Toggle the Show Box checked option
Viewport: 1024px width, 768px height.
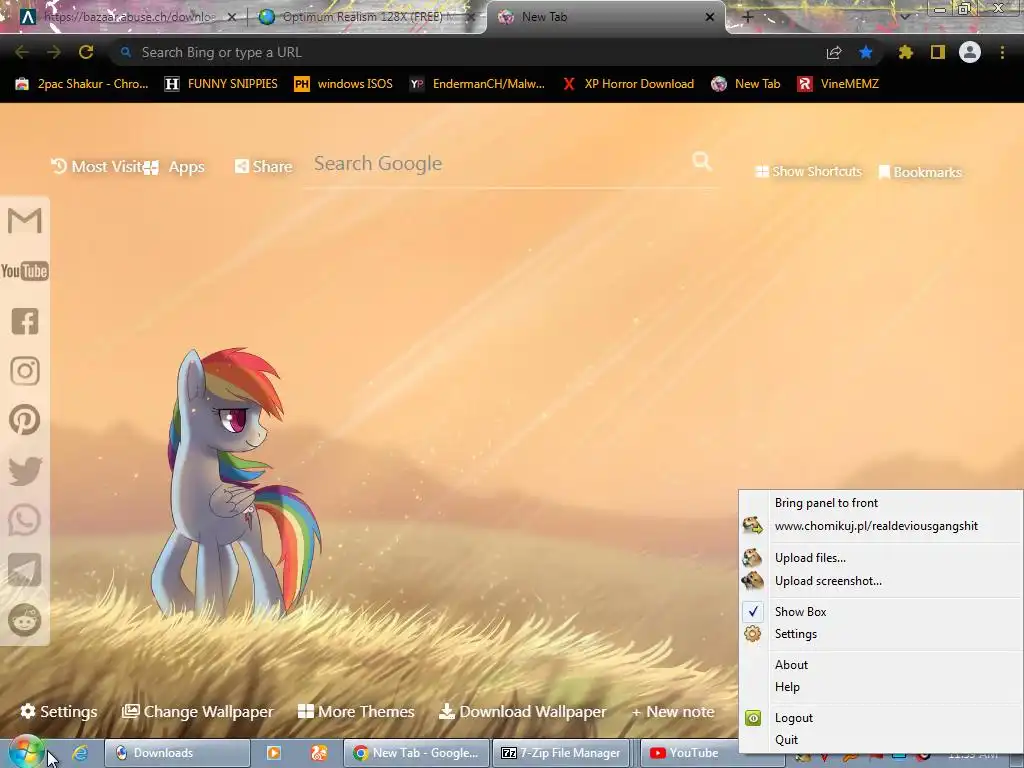pyautogui.click(x=880, y=612)
